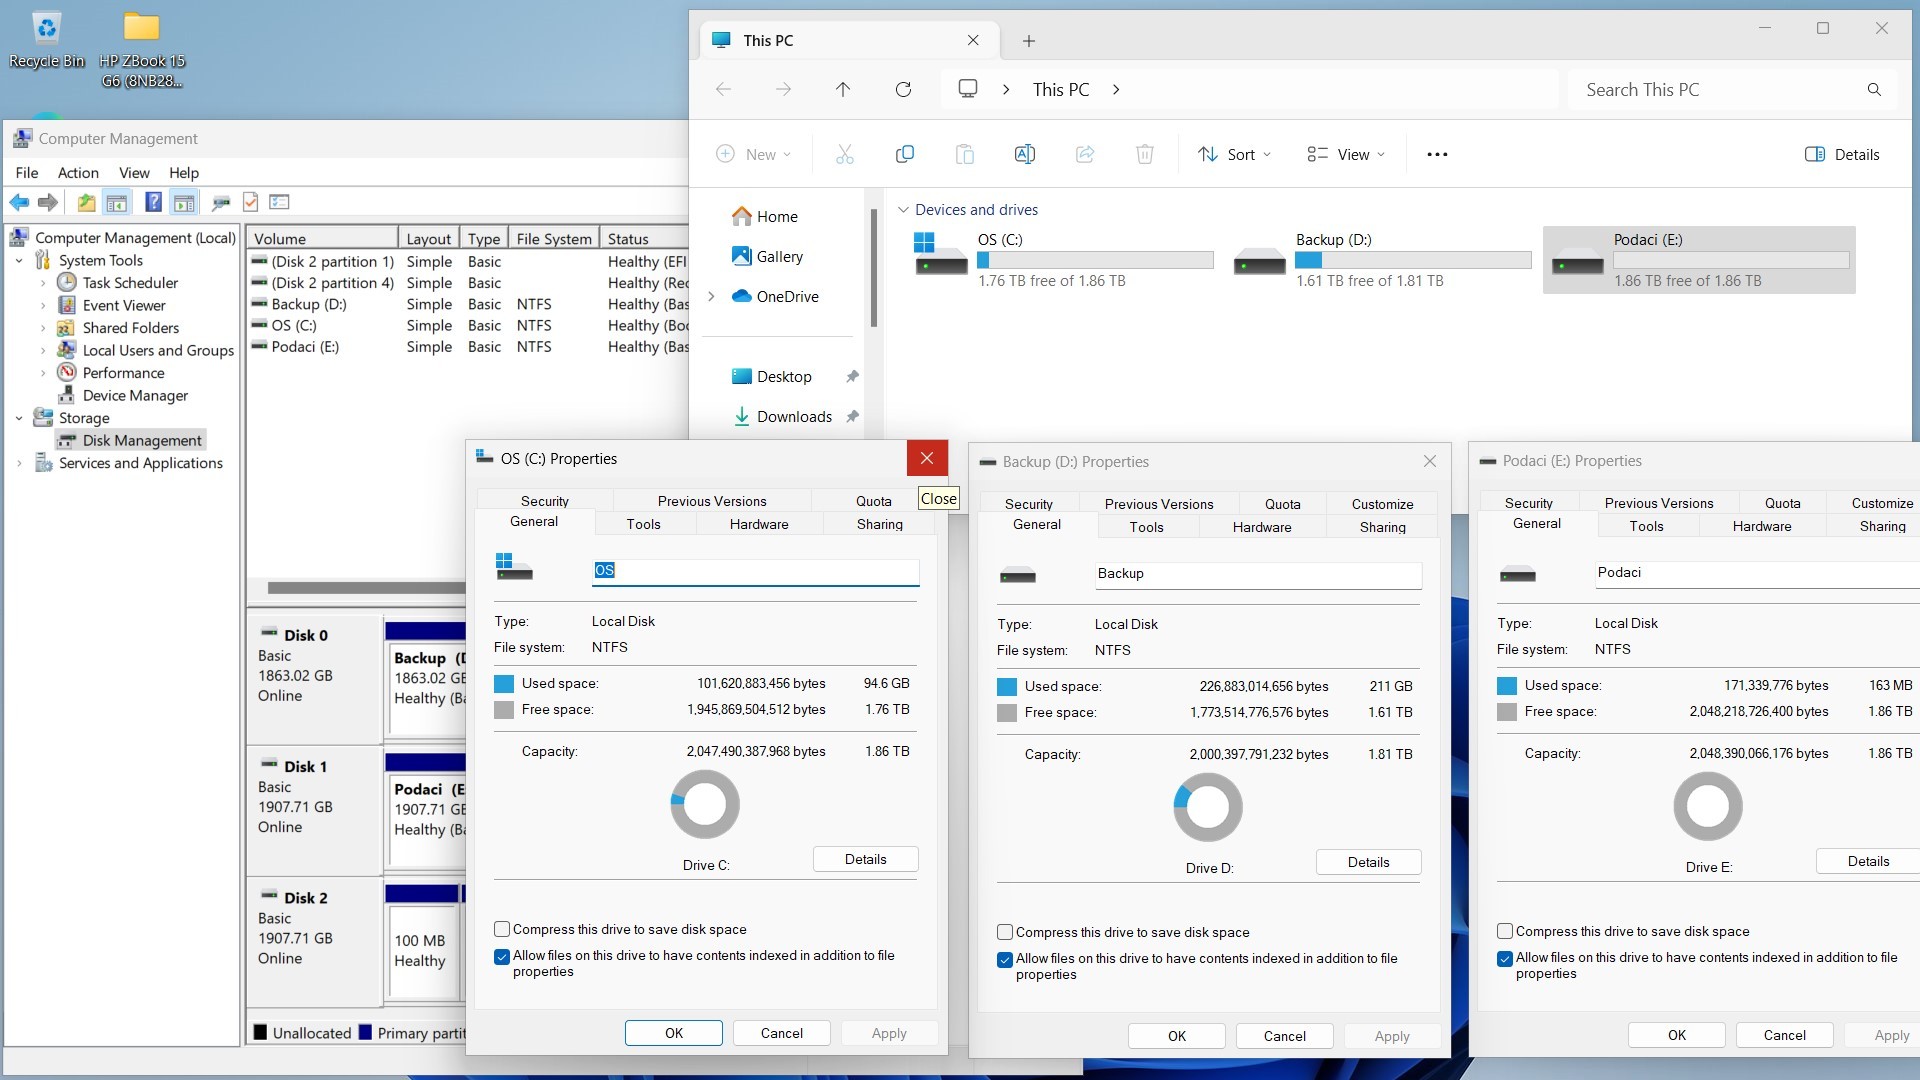
Task: Click the Rename icon in File Explorer toolbar
Action: click(1025, 154)
